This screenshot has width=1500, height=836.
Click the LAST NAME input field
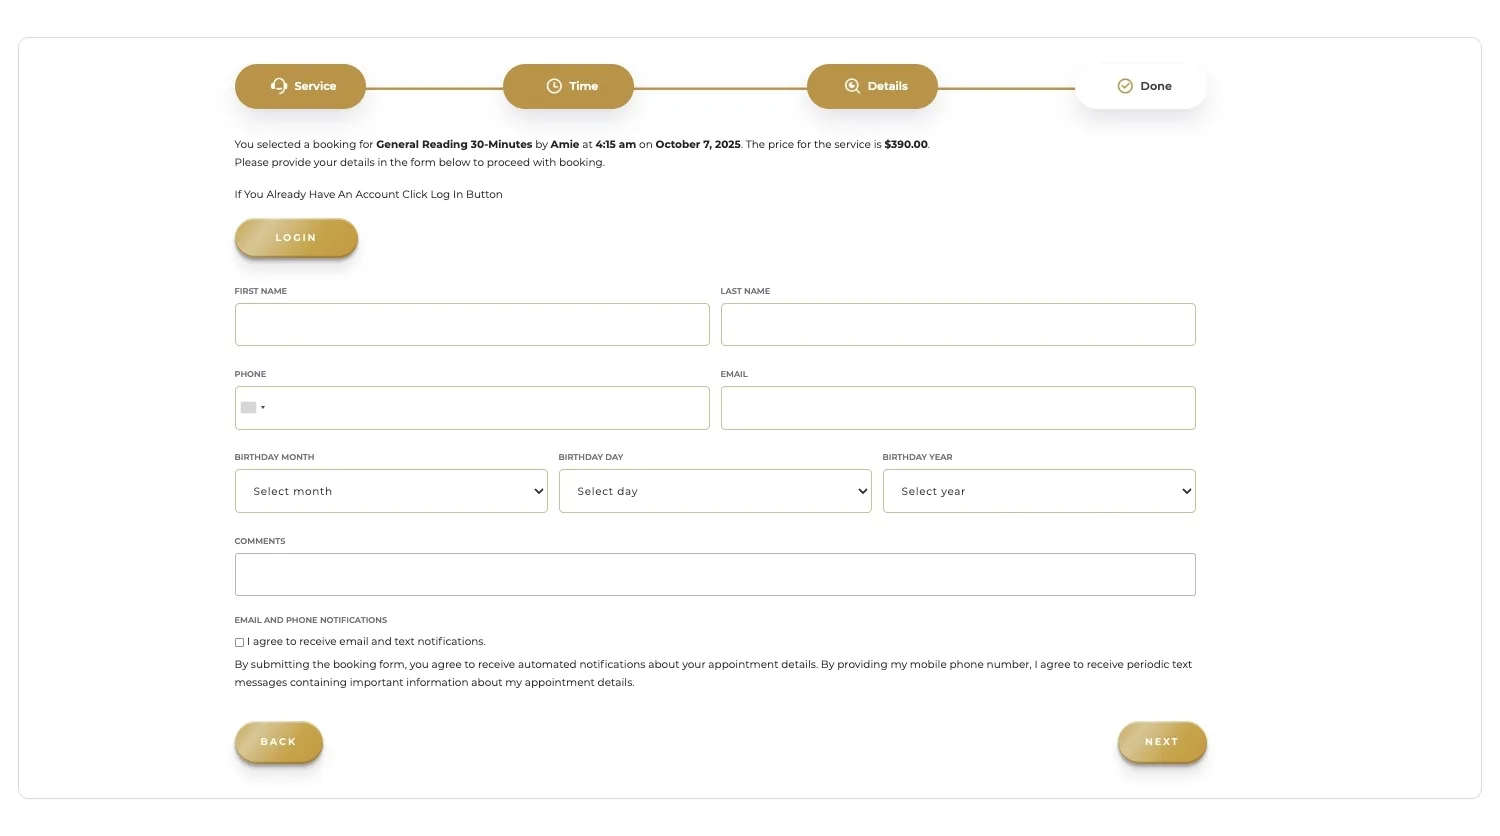[x=957, y=324]
